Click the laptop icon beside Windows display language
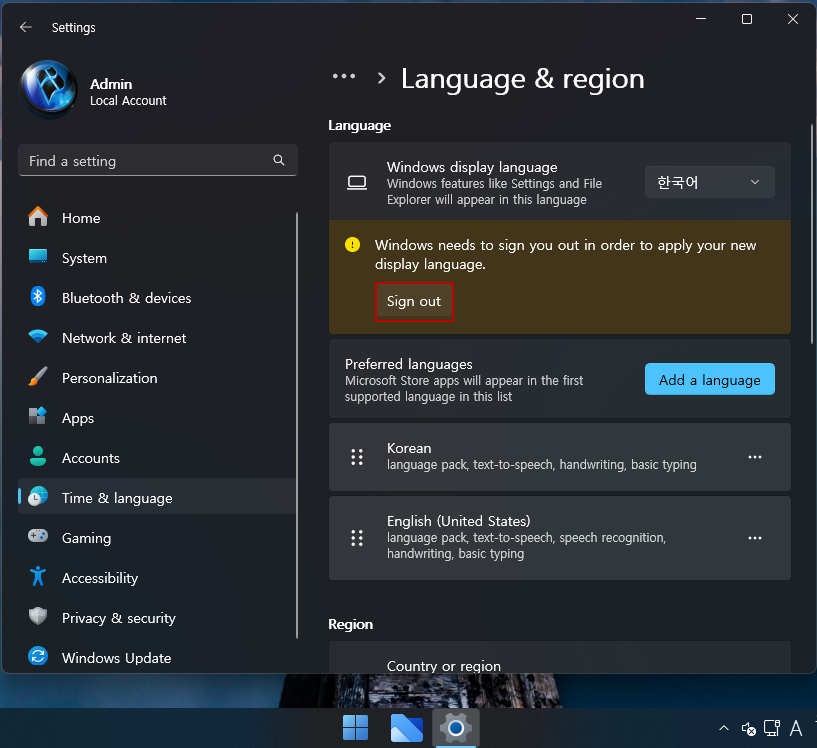This screenshot has height=748, width=817. 357,183
